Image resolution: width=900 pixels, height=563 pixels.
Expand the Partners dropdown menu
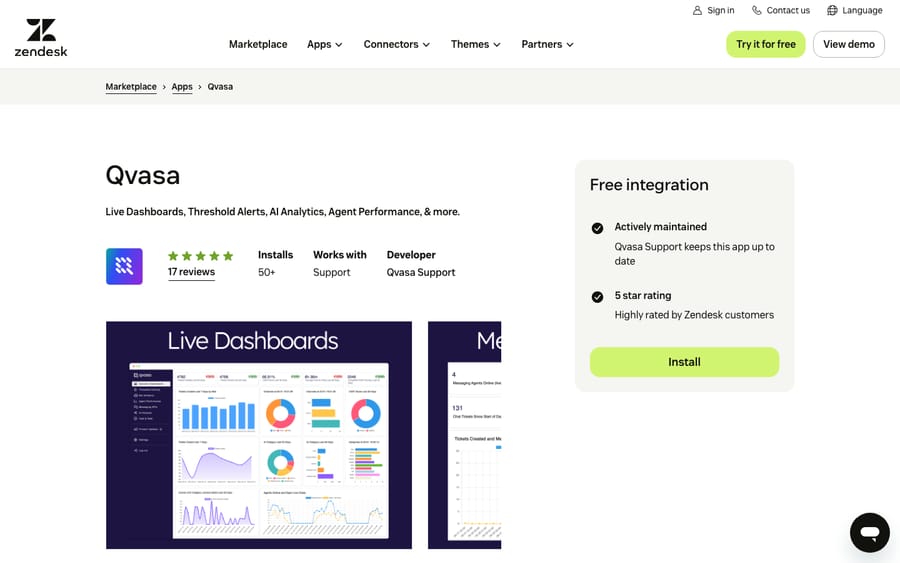coord(547,44)
